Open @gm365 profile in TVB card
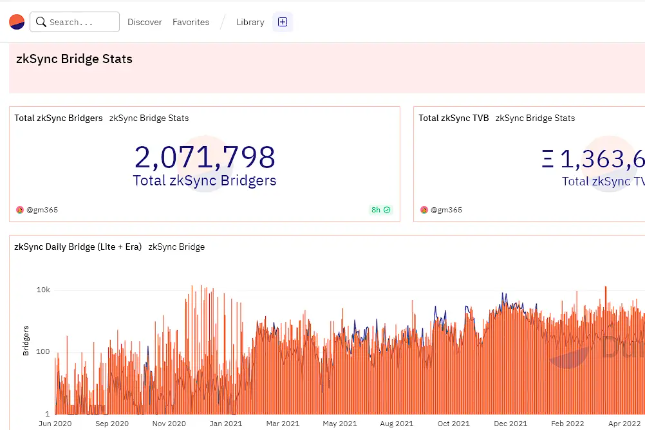Screen dimensions: 645x430 coord(446,210)
